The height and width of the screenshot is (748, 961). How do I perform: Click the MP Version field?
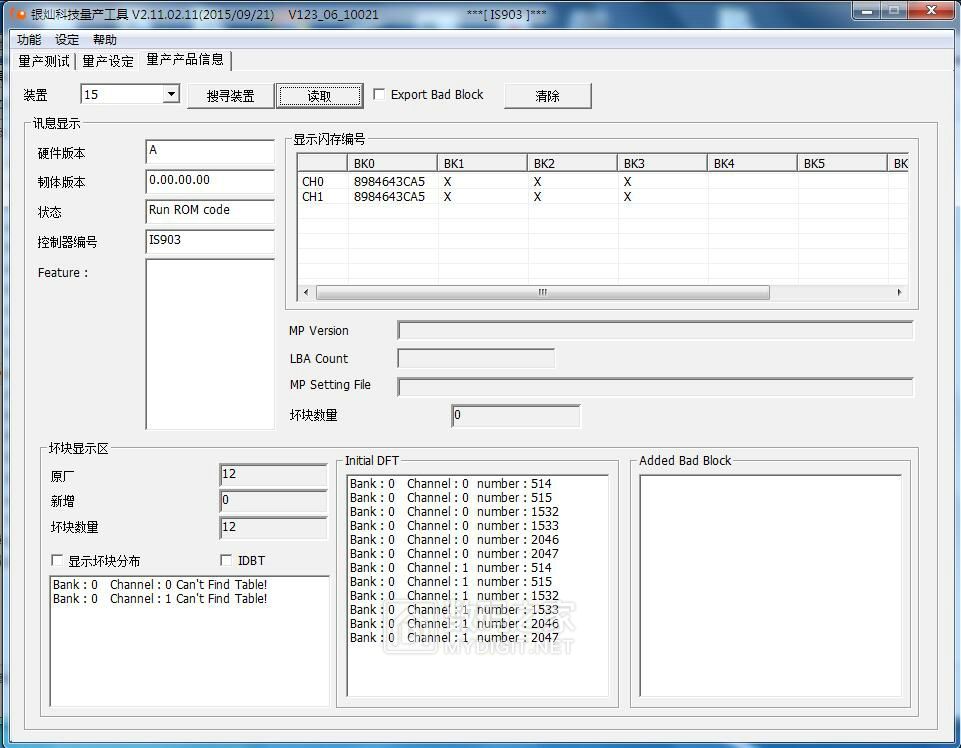click(655, 330)
